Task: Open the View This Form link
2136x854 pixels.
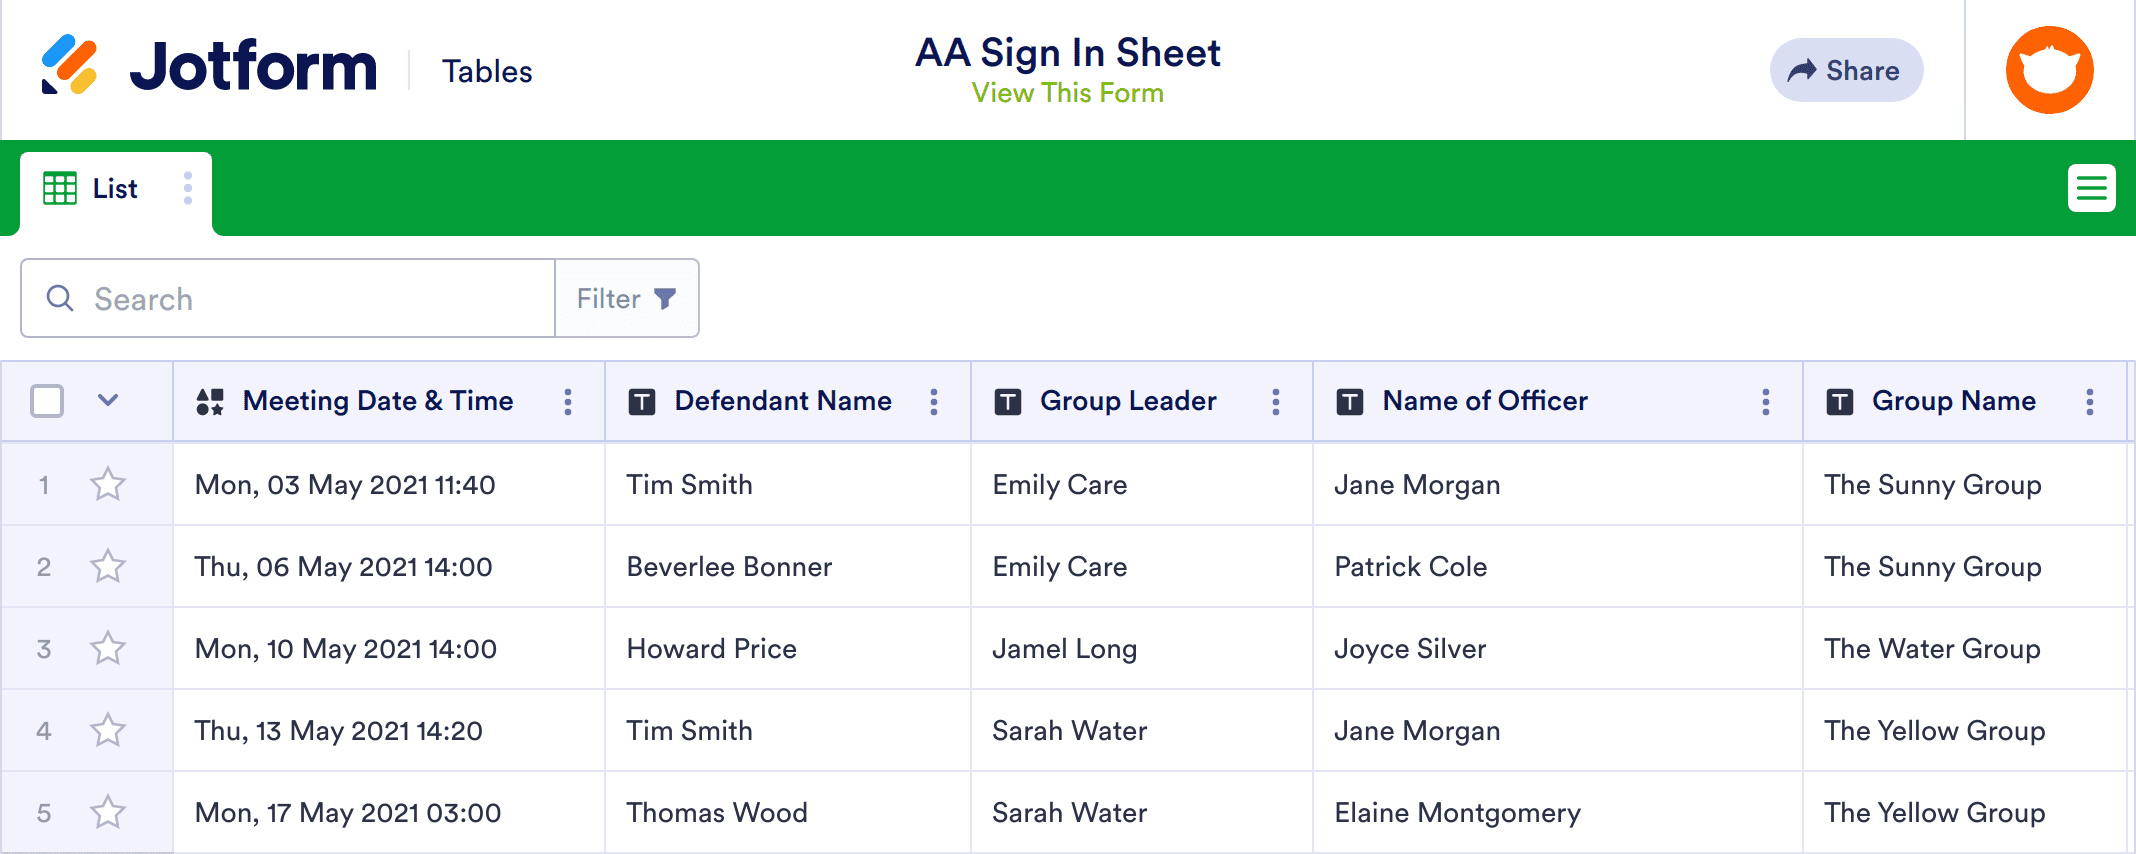Action: [1067, 93]
